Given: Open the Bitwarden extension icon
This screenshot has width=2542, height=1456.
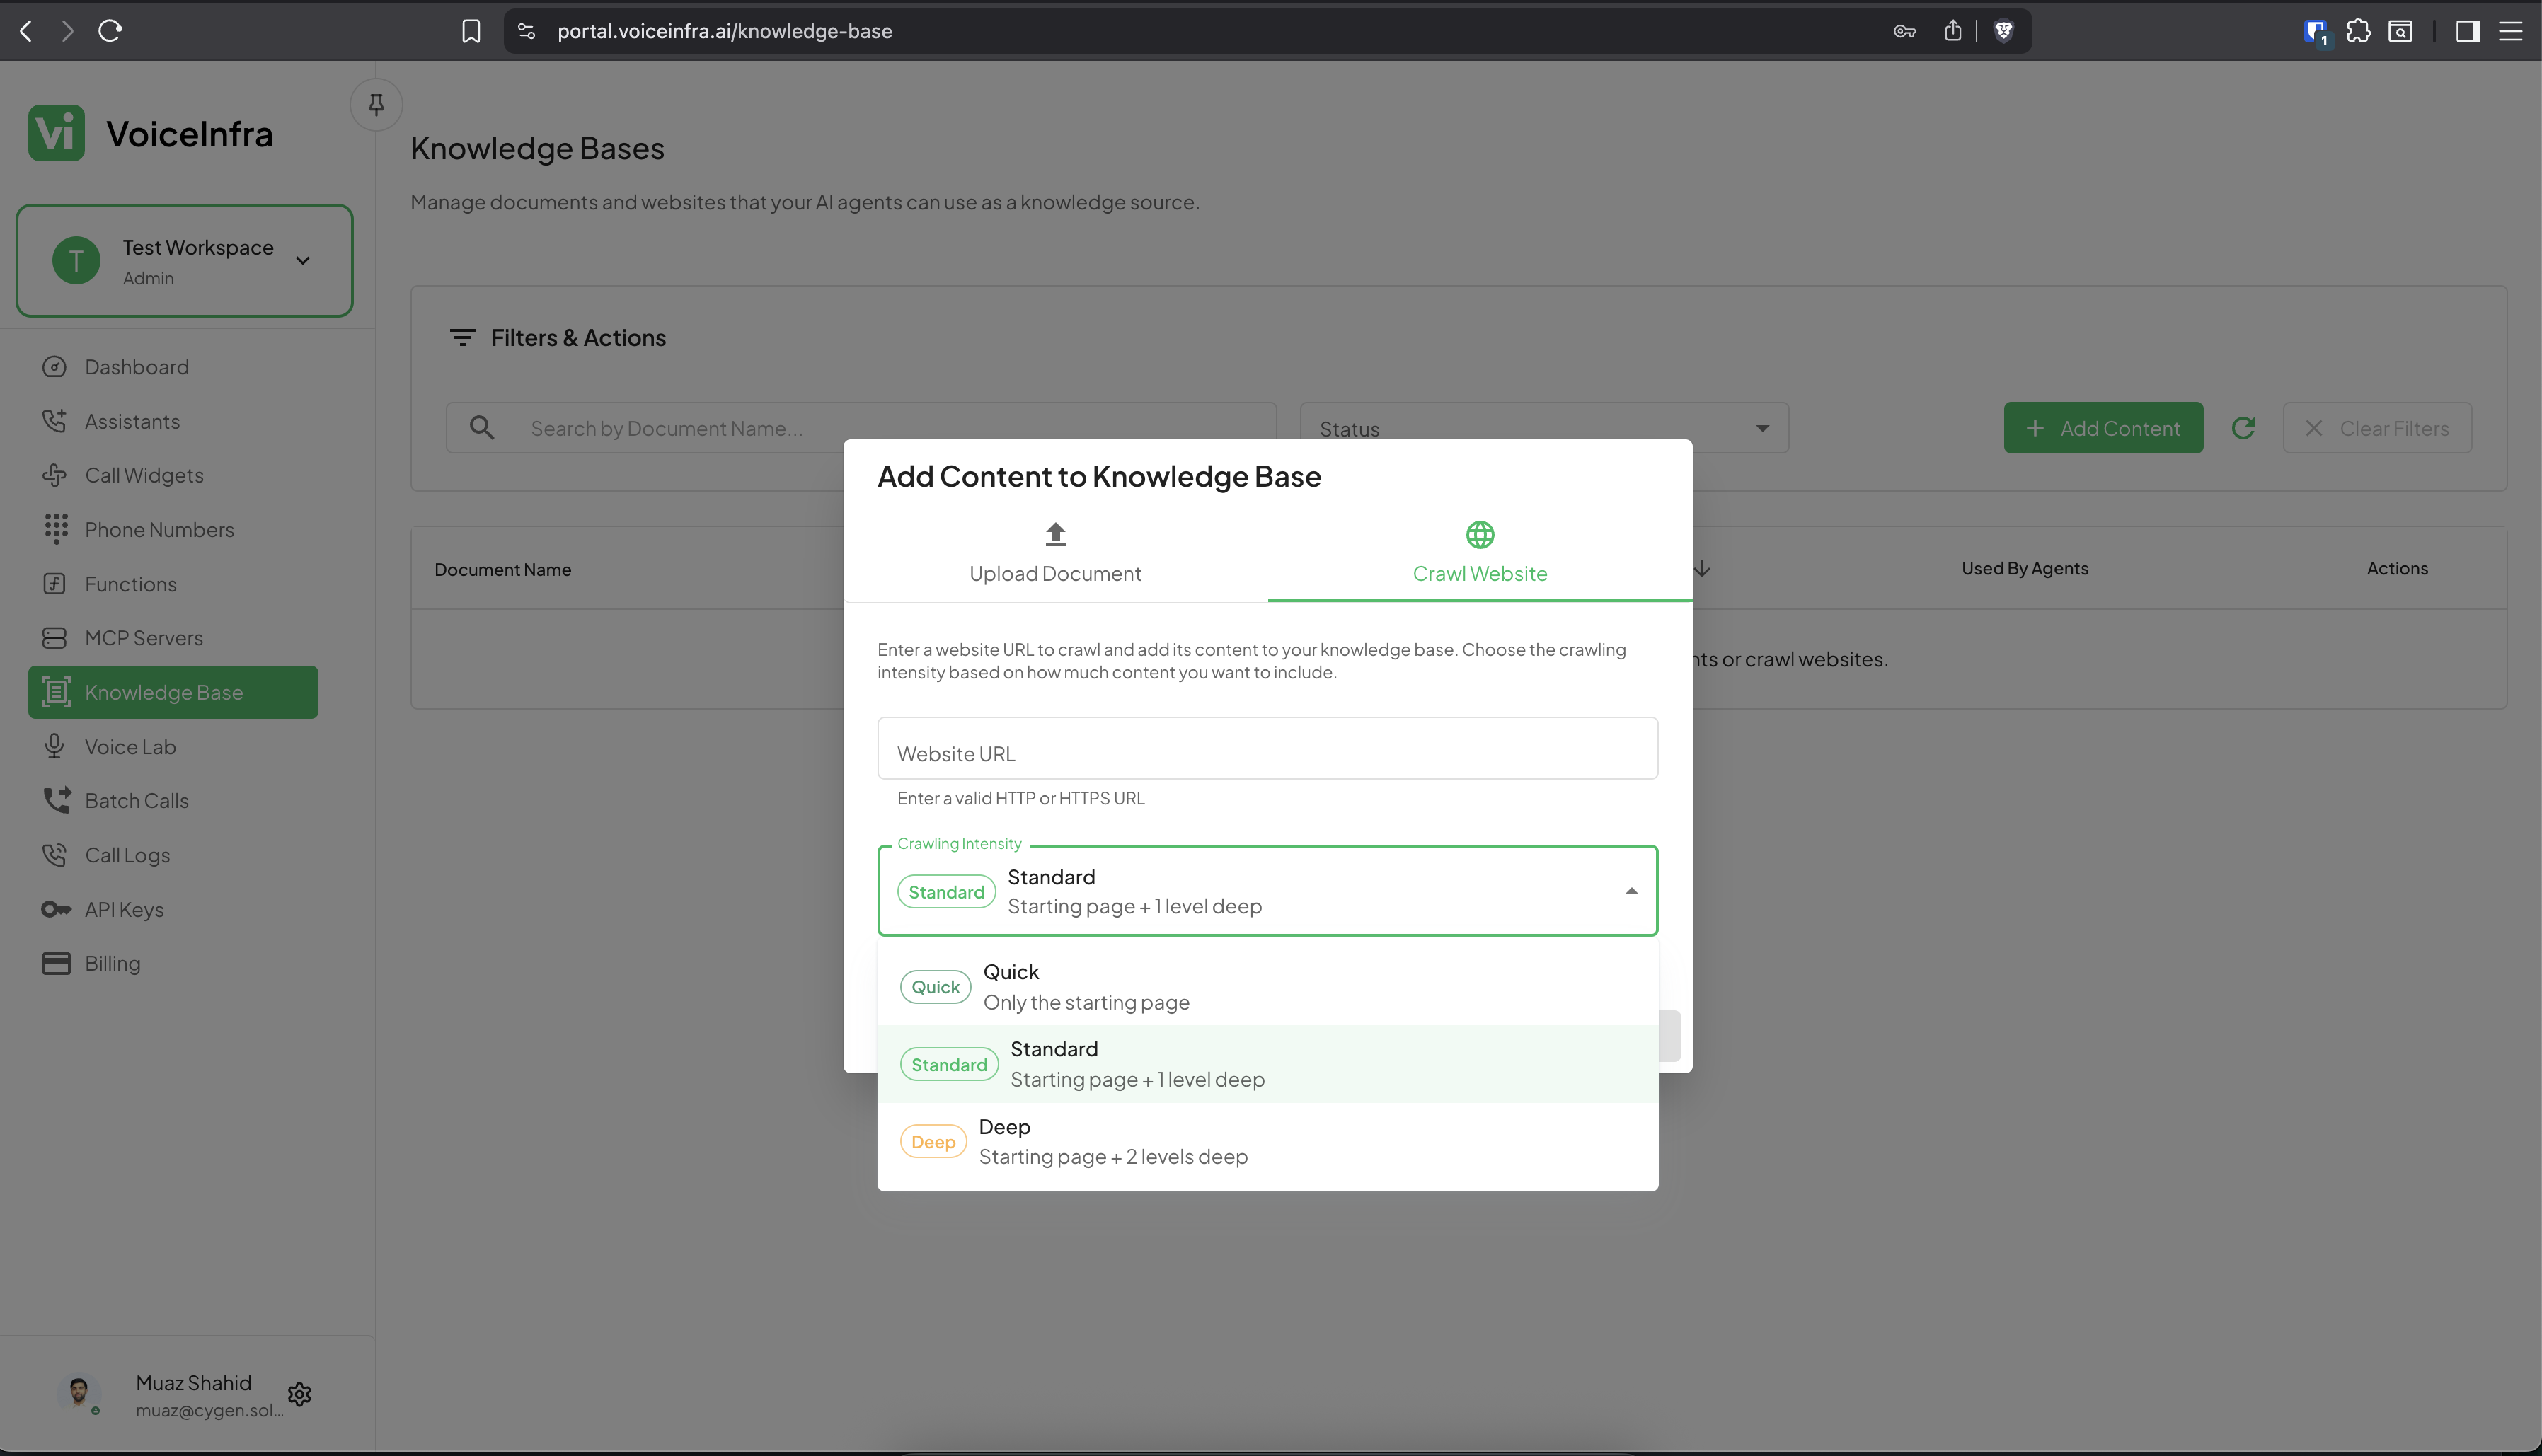Looking at the screenshot, I should point(2316,32).
